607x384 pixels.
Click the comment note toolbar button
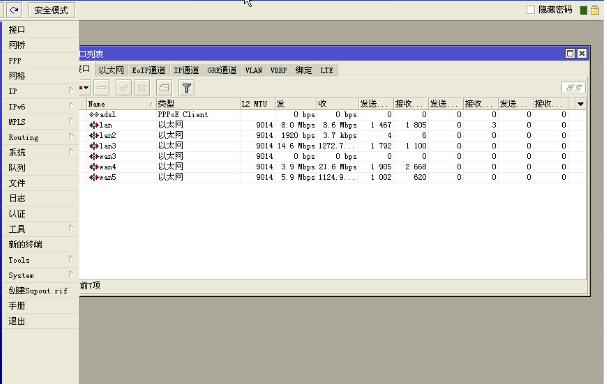[x=164, y=88]
